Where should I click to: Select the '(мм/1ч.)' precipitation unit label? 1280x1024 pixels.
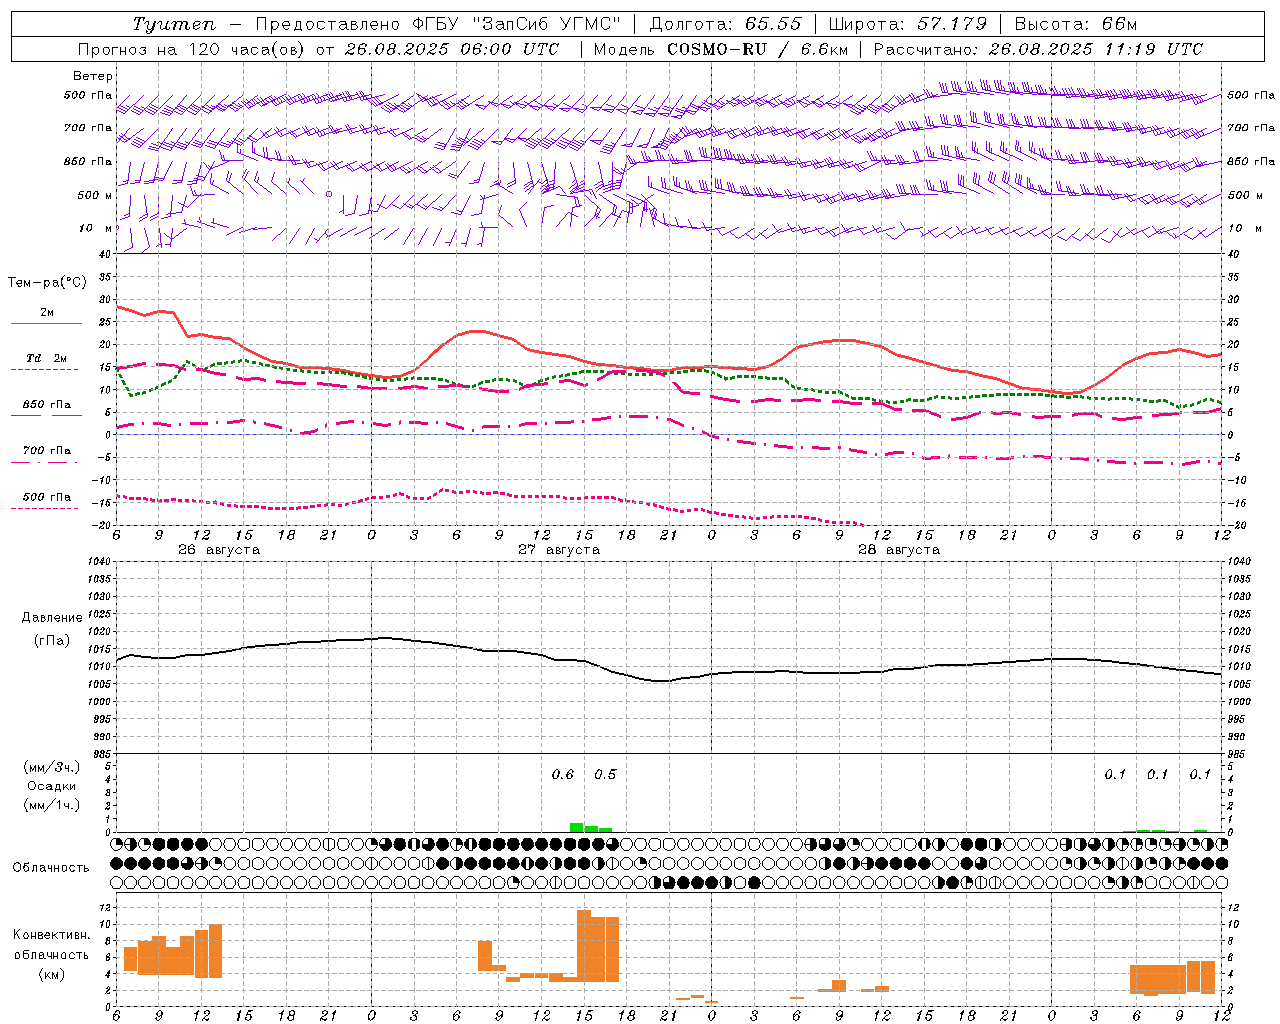point(52,805)
